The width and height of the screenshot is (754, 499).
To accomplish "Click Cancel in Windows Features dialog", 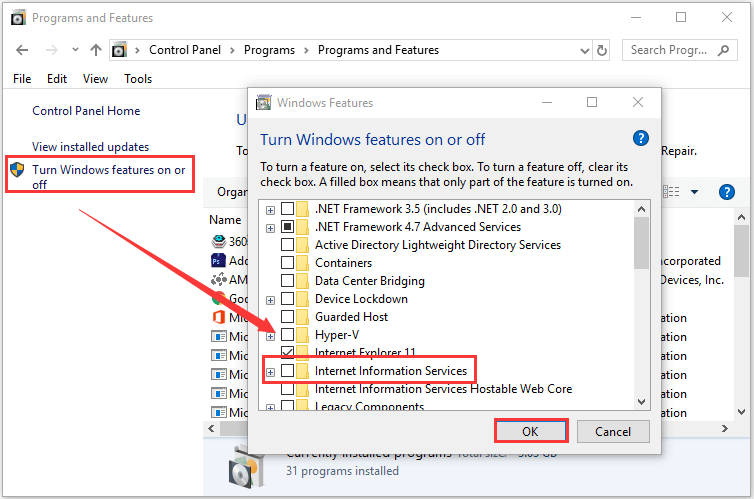I will [x=613, y=431].
